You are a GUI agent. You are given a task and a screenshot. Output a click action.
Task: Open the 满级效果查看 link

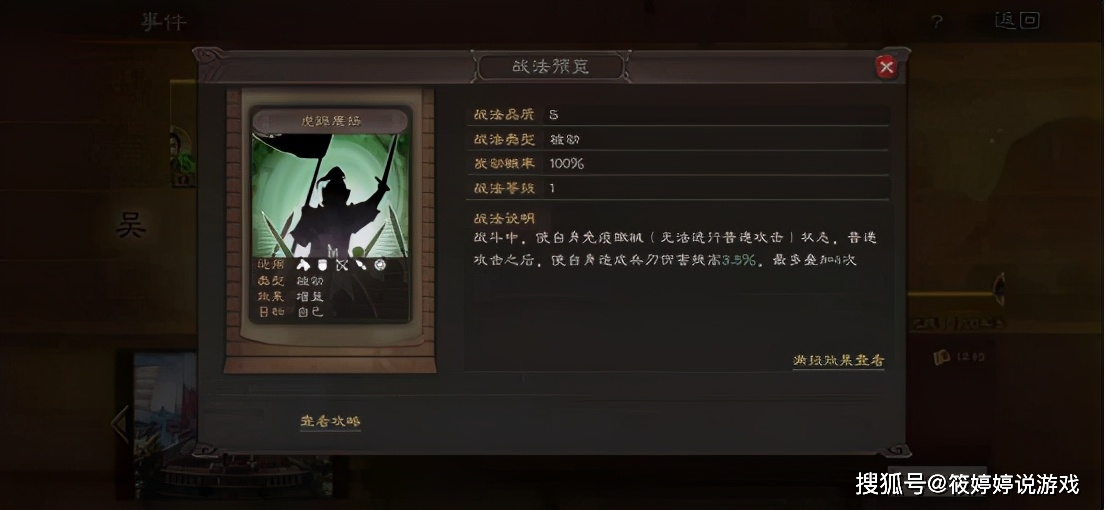[x=839, y=360]
